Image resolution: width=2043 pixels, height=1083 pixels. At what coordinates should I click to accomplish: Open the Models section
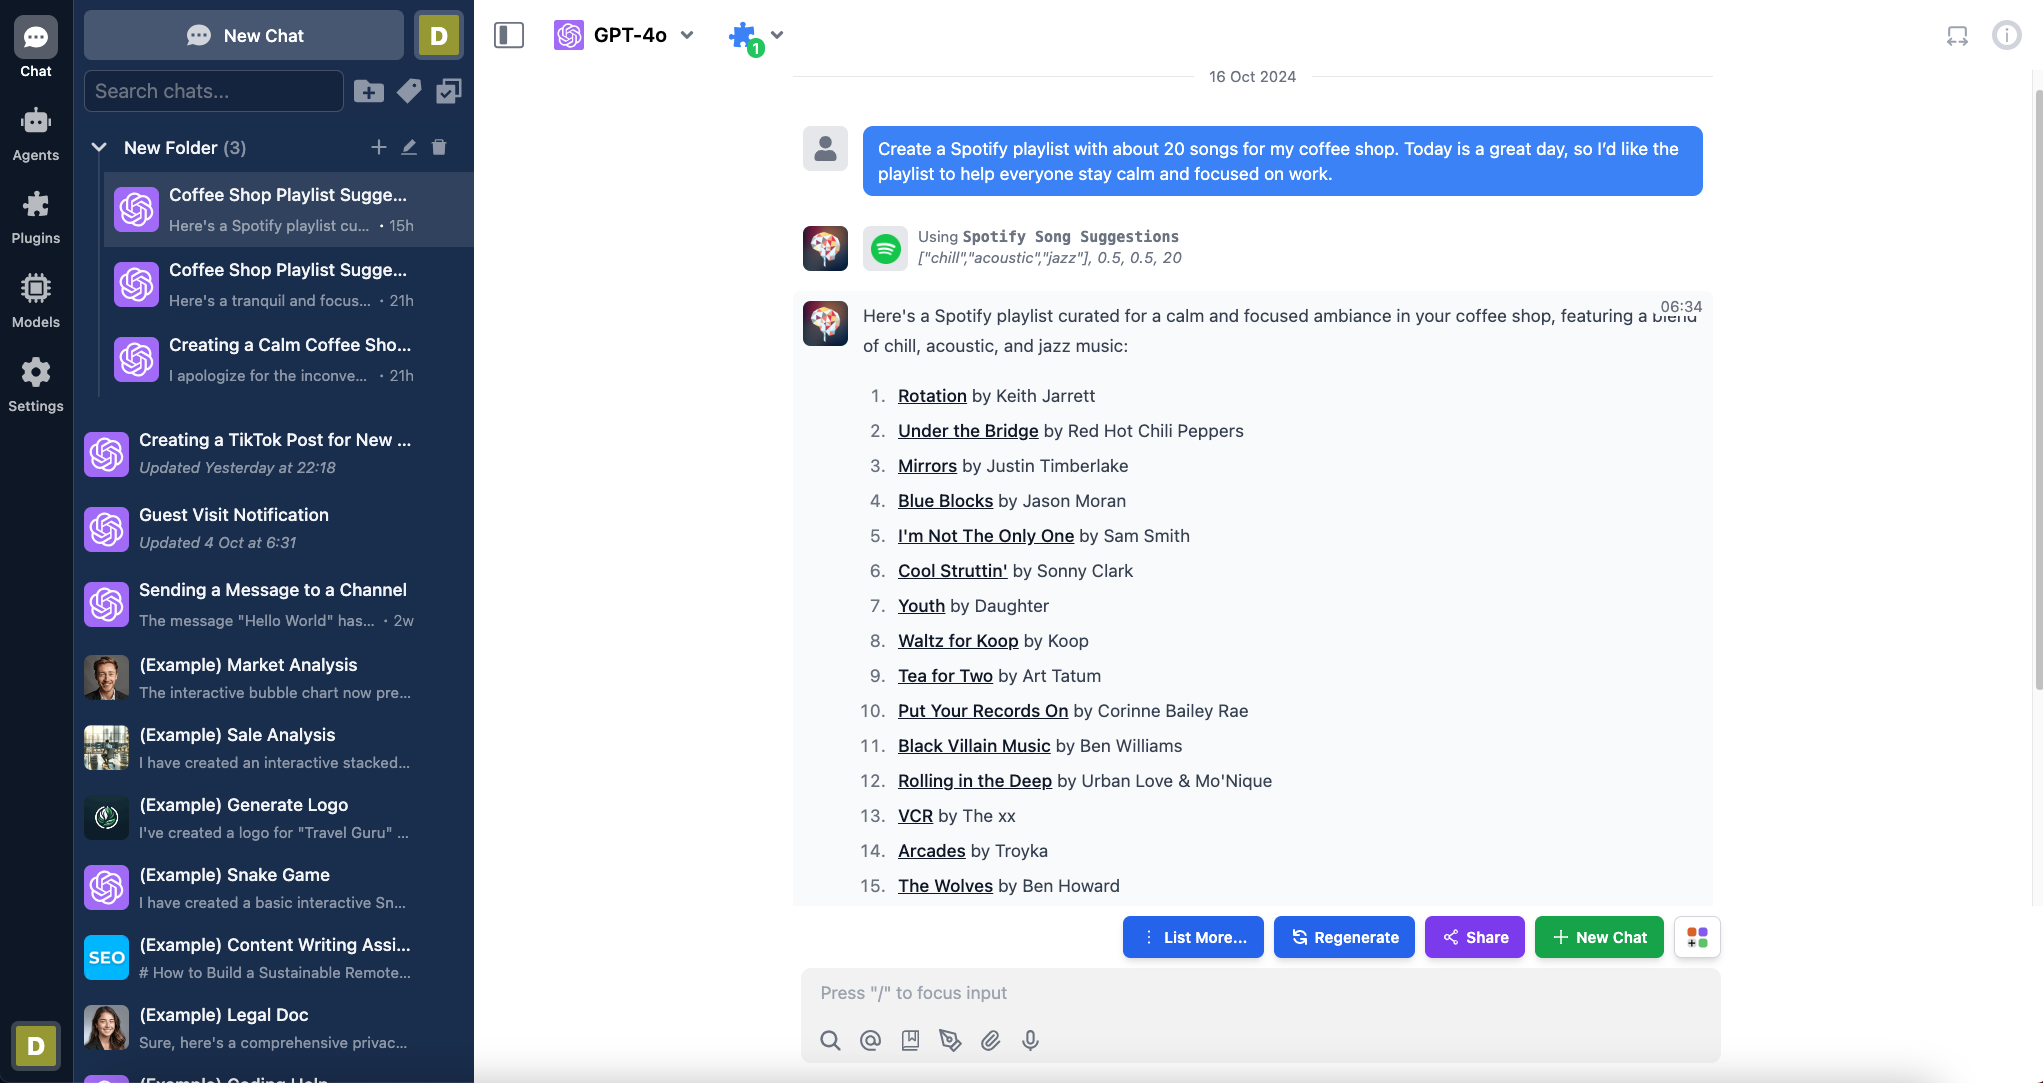click(x=36, y=301)
